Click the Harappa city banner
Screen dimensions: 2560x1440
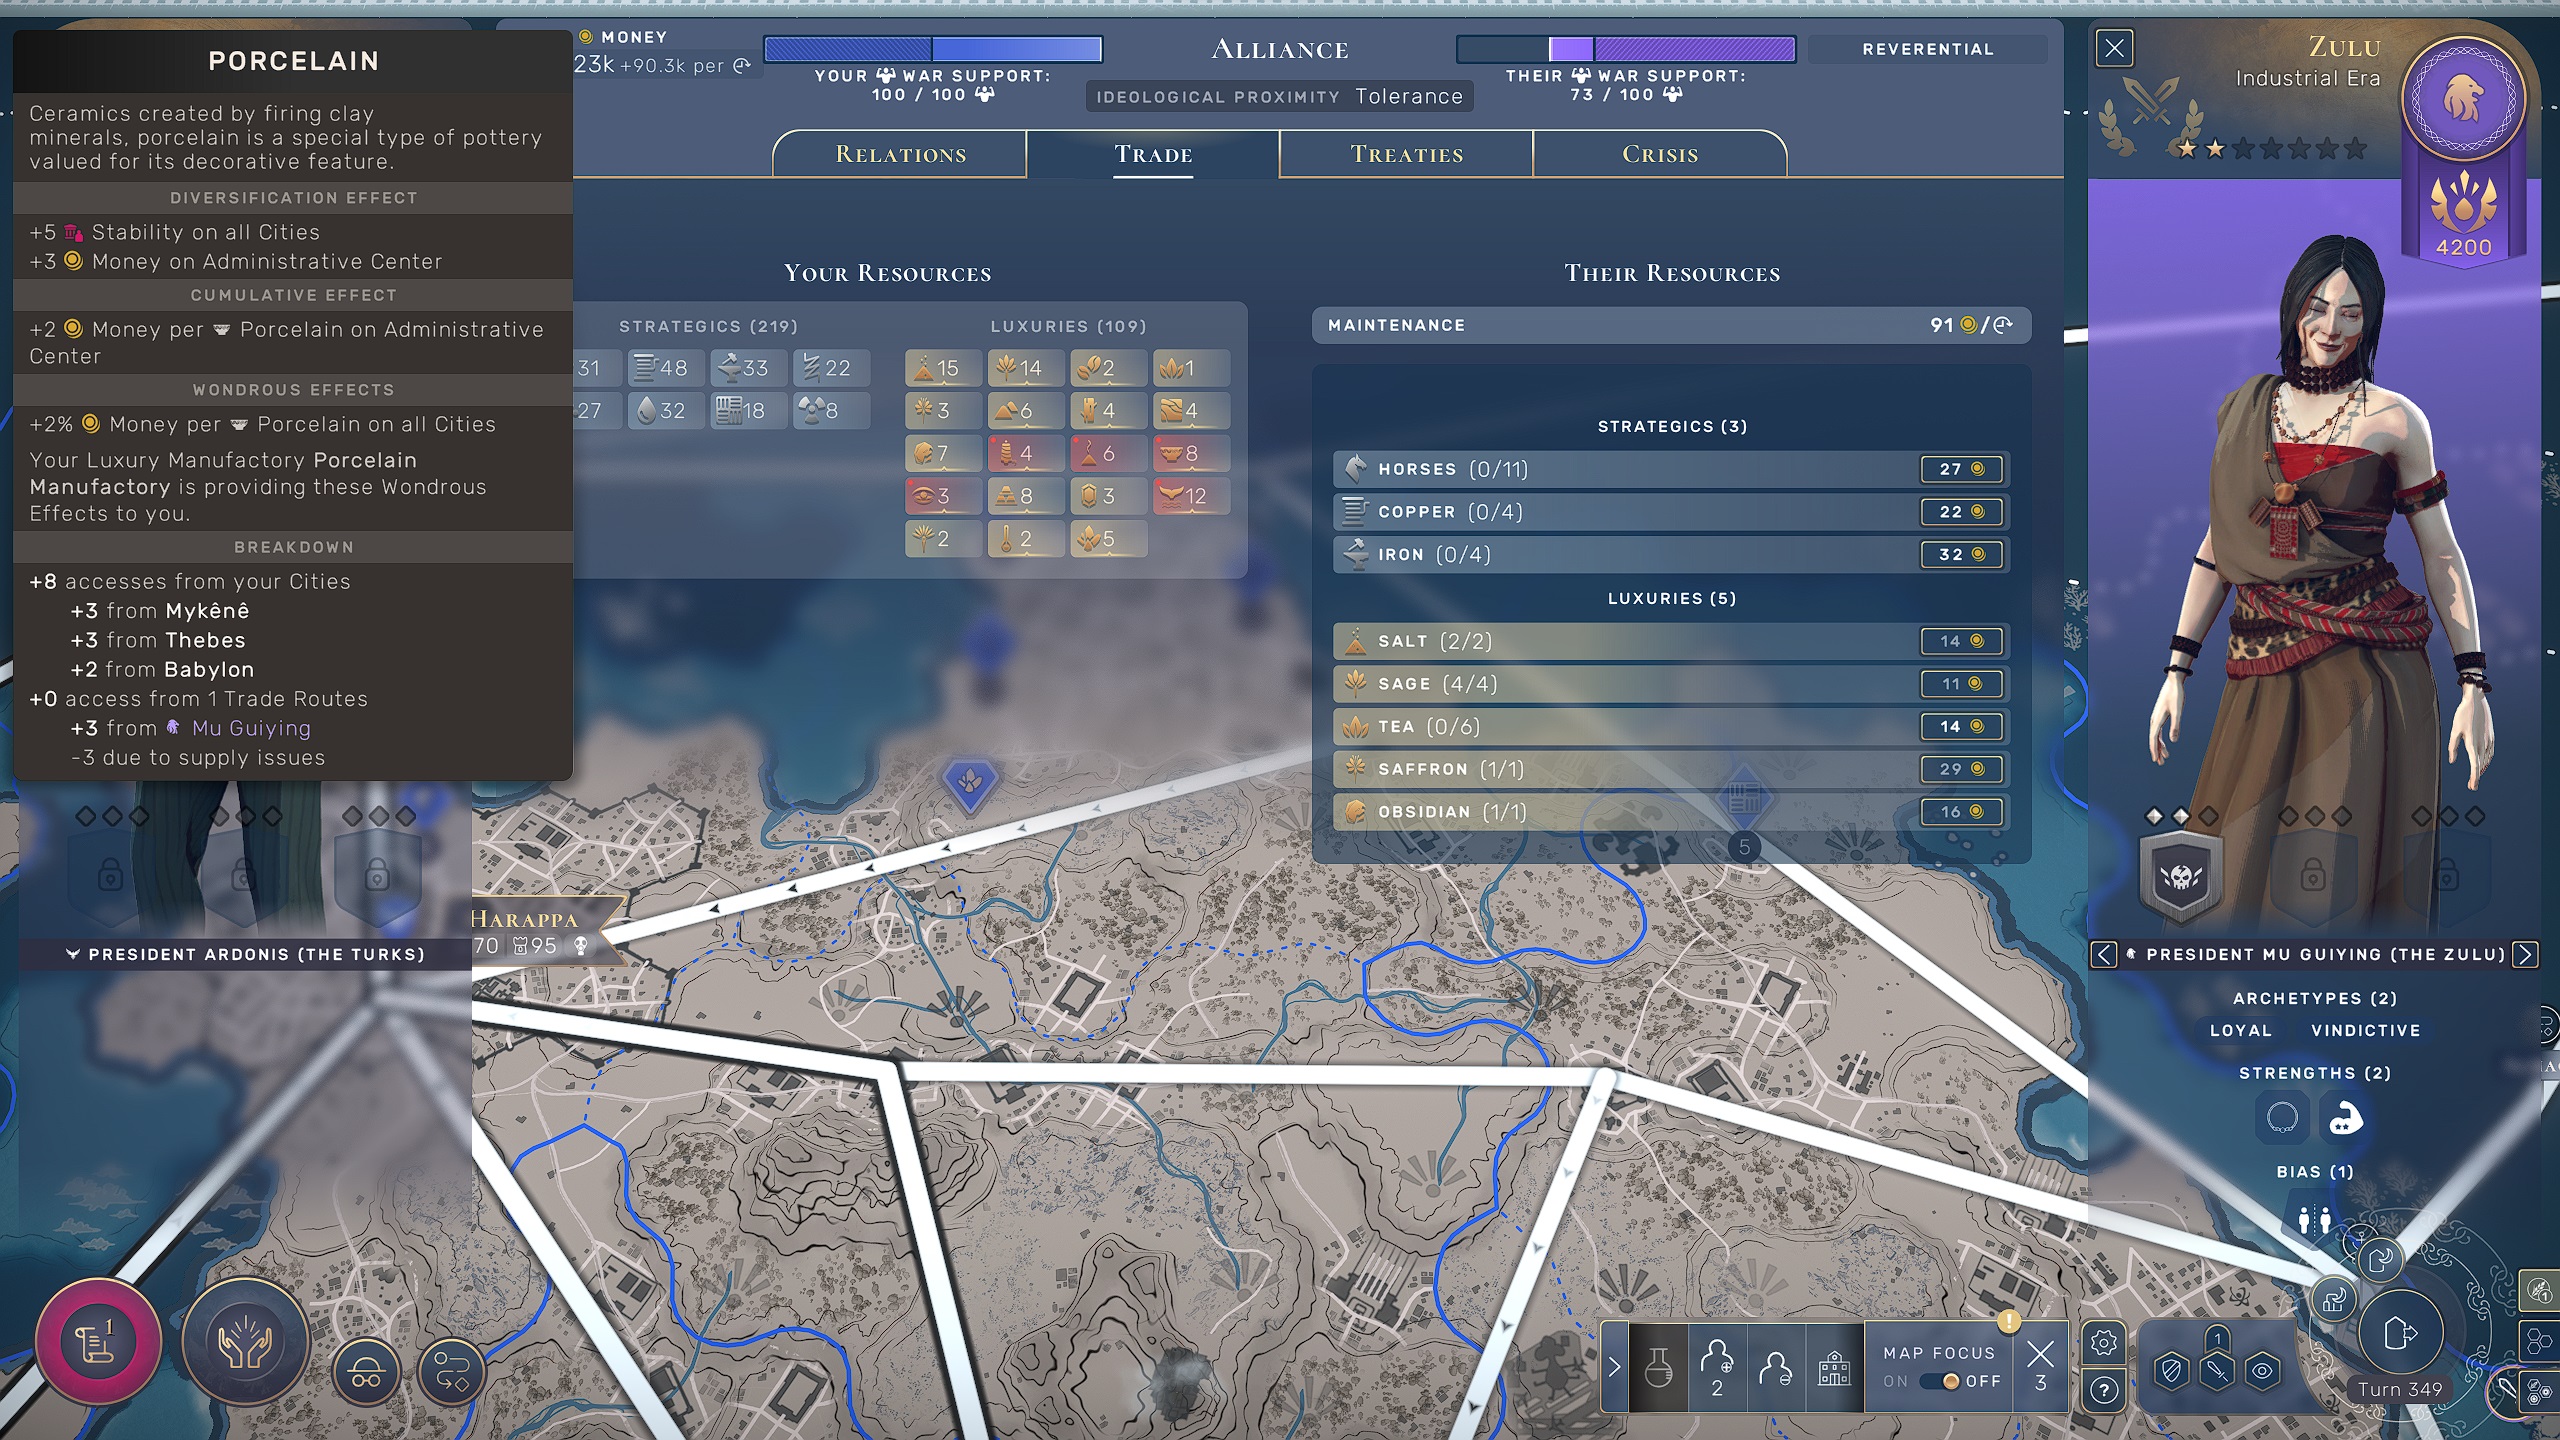tap(546, 932)
